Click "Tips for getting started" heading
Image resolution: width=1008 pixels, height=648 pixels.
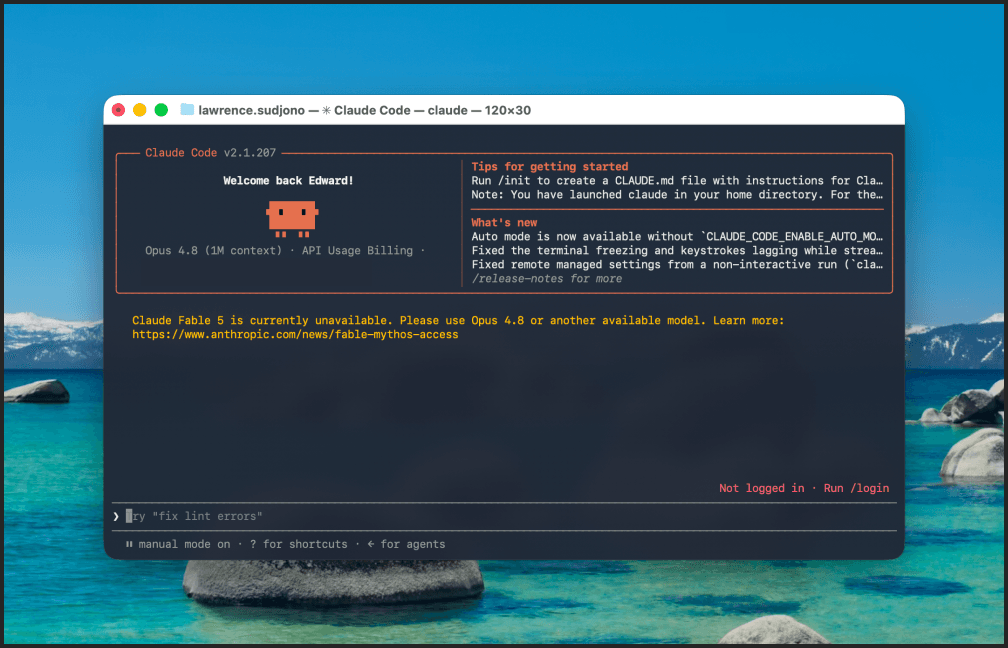pos(550,166)
